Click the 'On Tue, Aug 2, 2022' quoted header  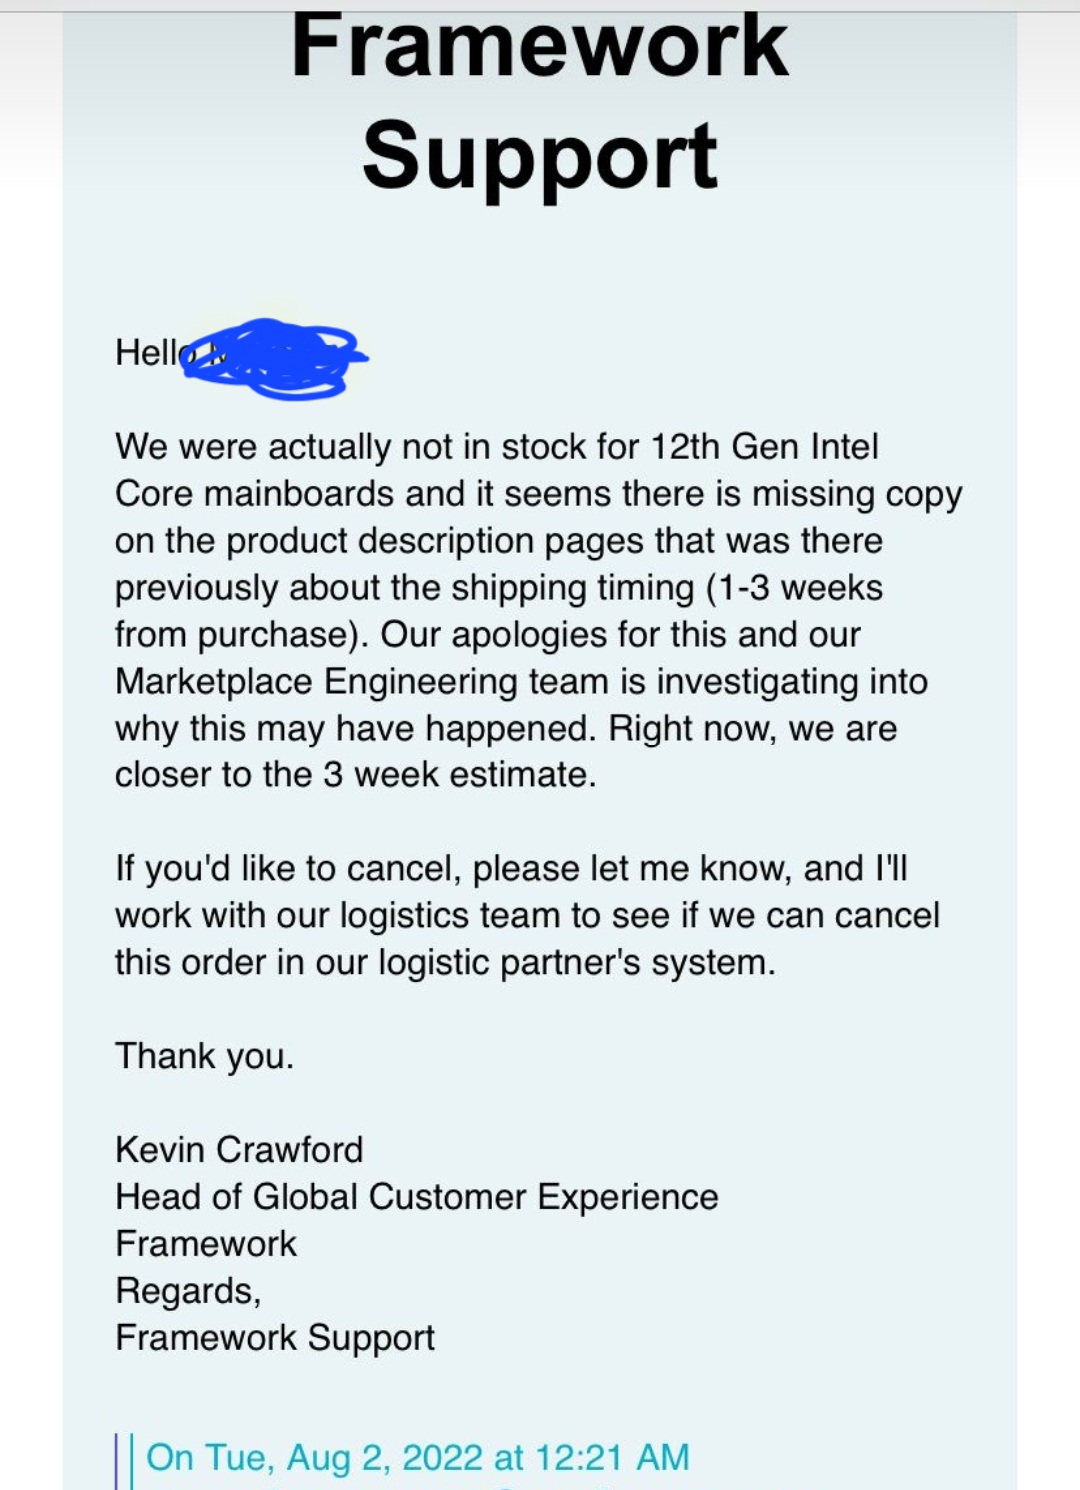click(417, 1457)
